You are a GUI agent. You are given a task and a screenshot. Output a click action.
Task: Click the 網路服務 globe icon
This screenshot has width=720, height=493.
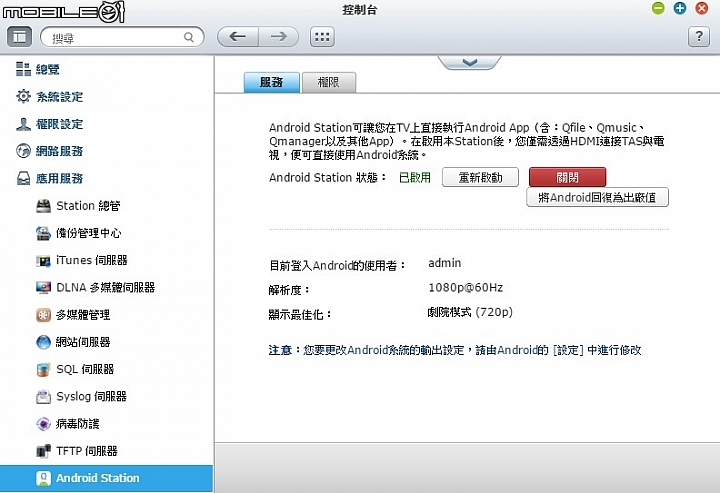click(x=23, y=151)
